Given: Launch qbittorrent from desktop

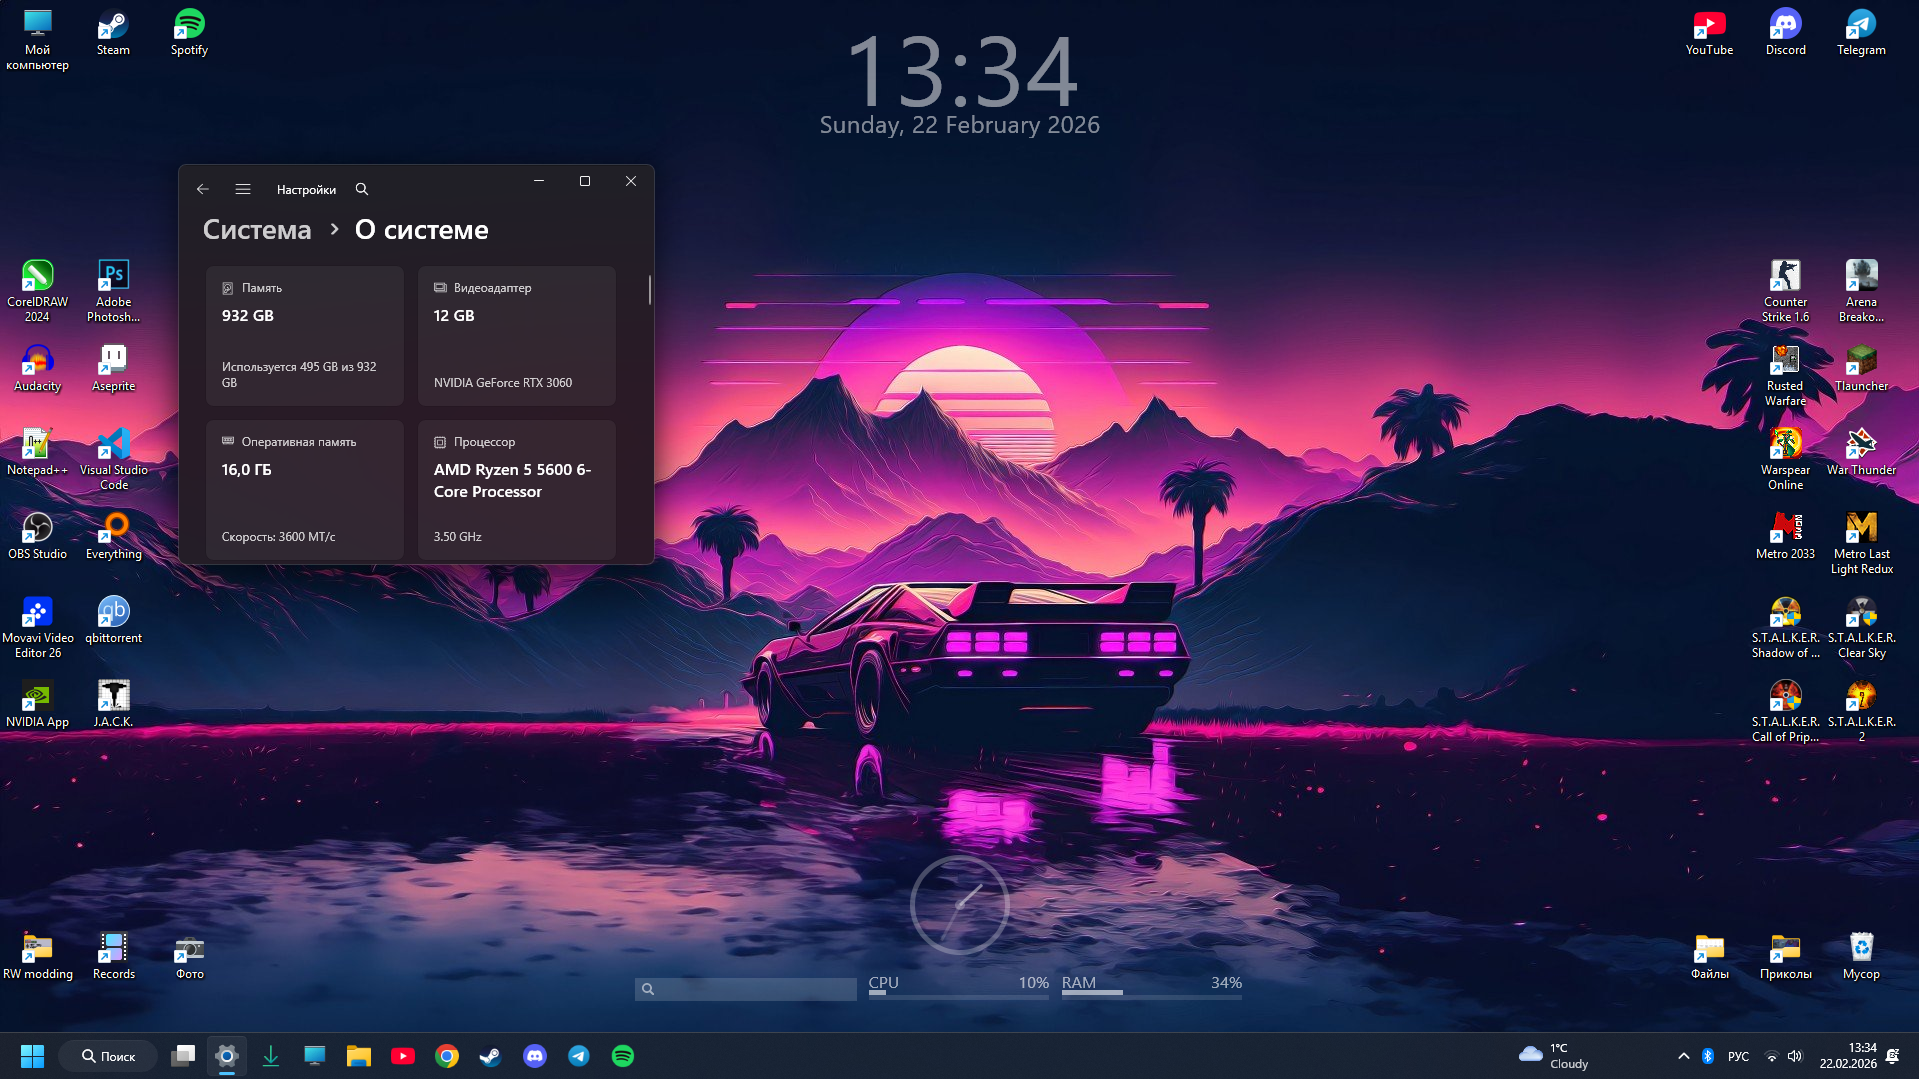Looking at the screenshot, I should click(x=113, y=620).
